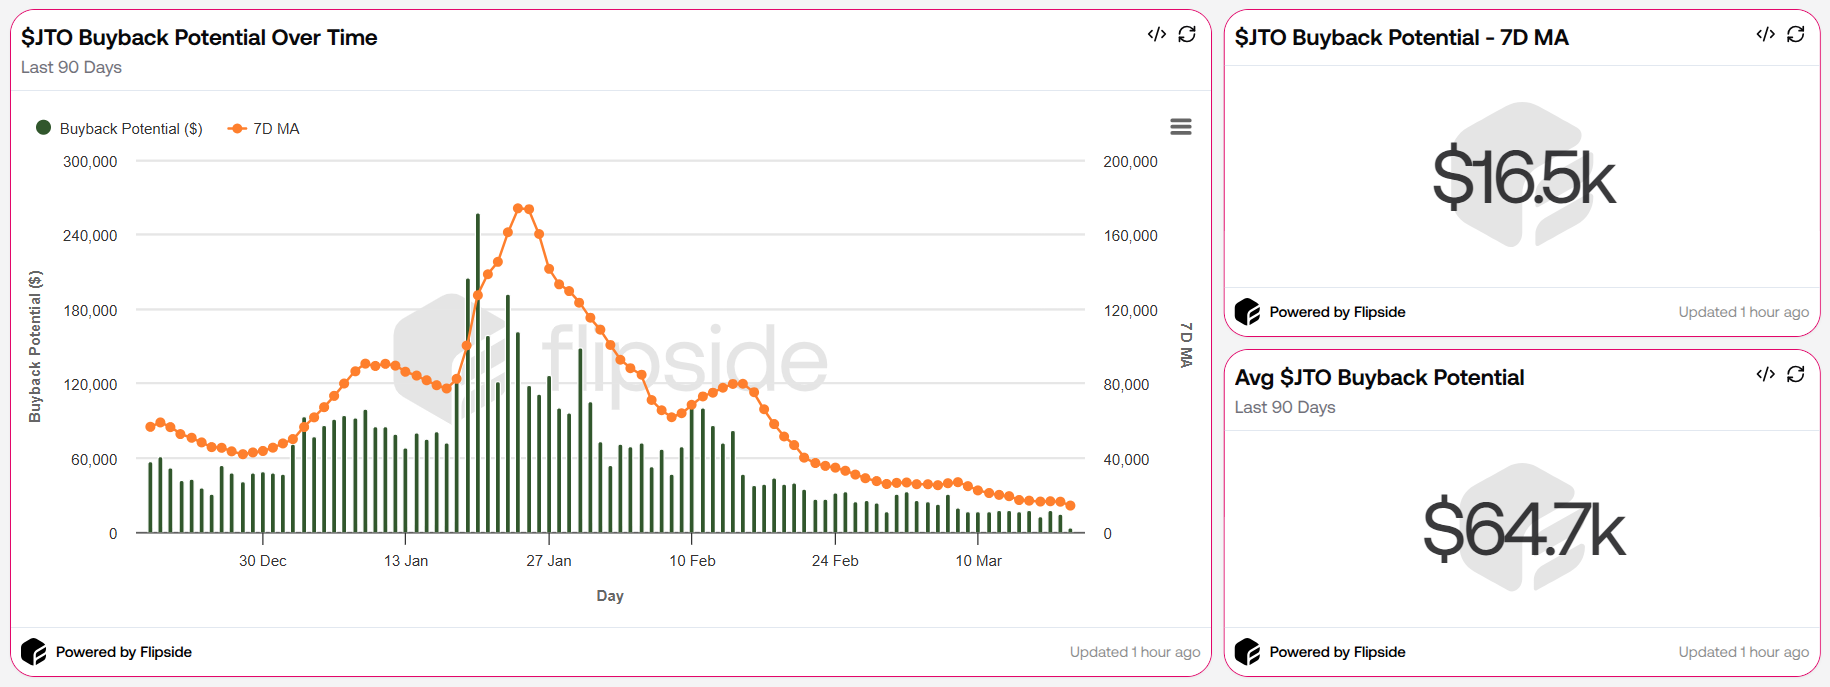Click Flipside logo in 7D MA footer
1830x687 pixels.
coord(1247,312)
